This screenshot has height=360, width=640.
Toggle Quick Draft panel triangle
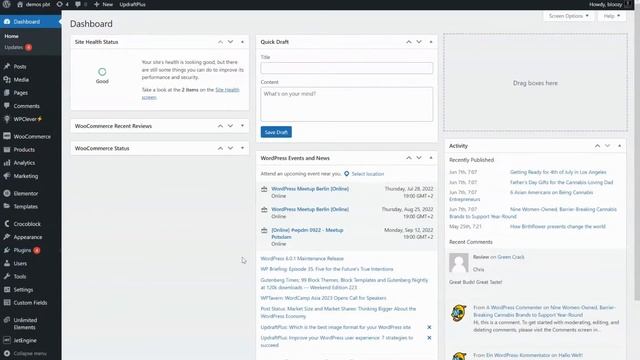[431, 42]
